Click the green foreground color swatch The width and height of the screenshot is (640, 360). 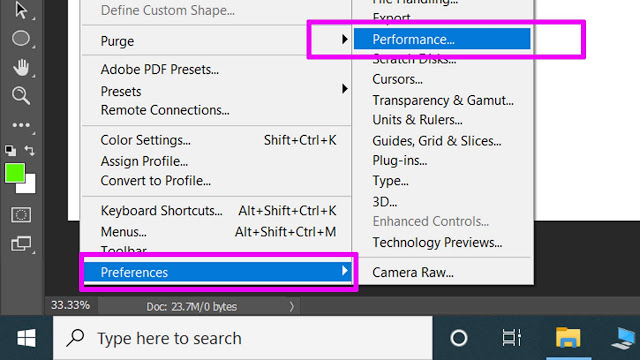[15, 173]
